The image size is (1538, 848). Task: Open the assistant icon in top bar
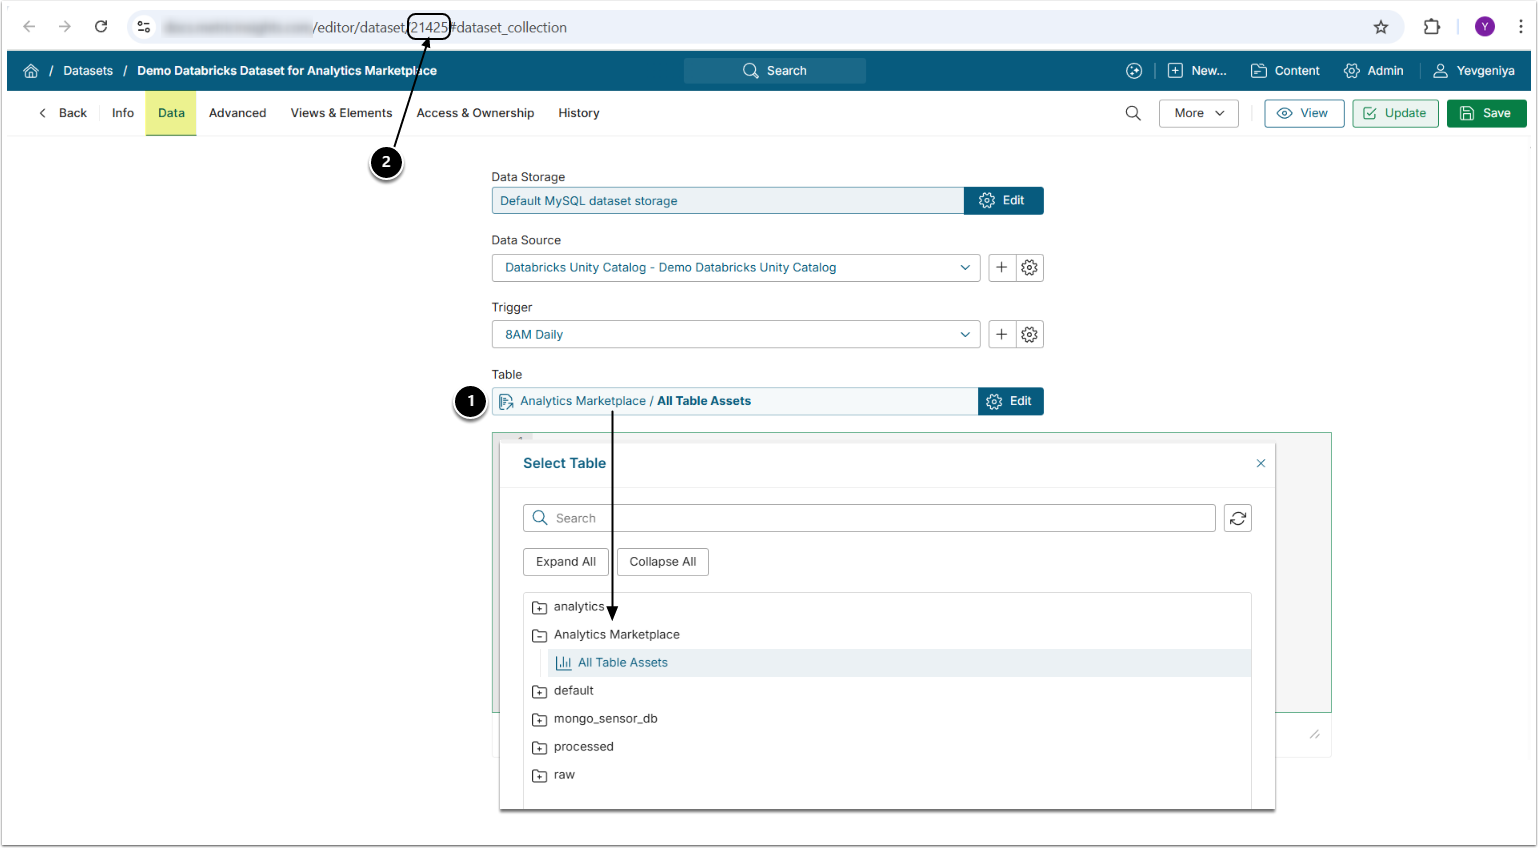(1134, 71)
